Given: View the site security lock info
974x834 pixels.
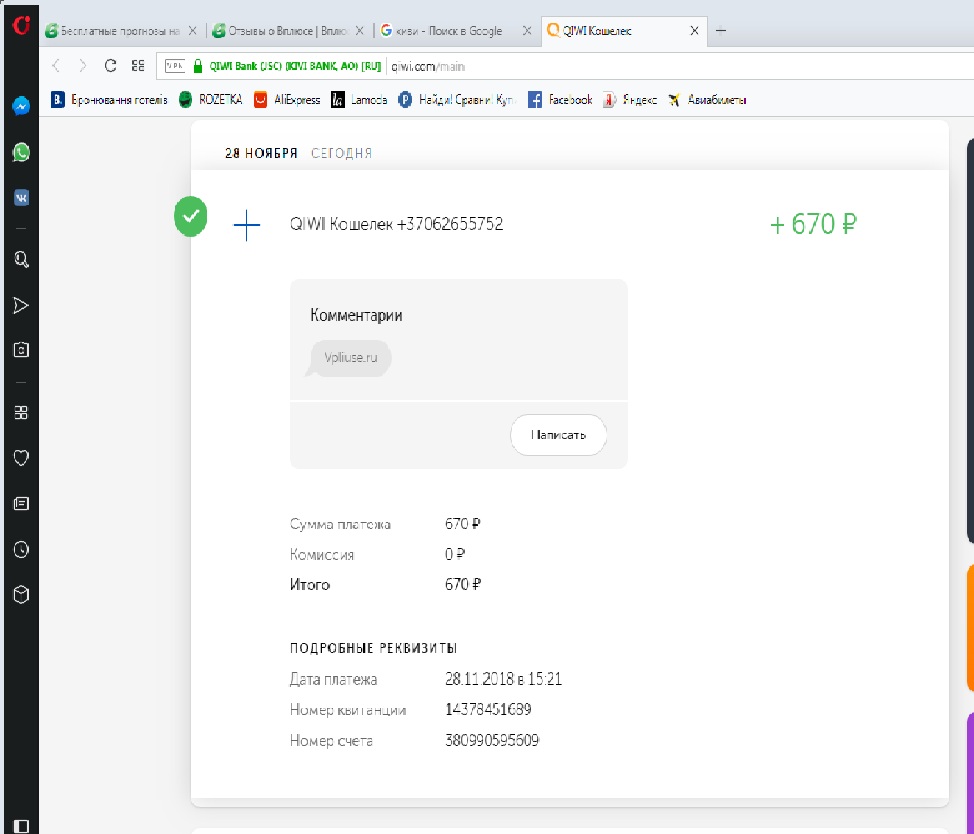Looking at the screenshot, I should pos(198,66).
